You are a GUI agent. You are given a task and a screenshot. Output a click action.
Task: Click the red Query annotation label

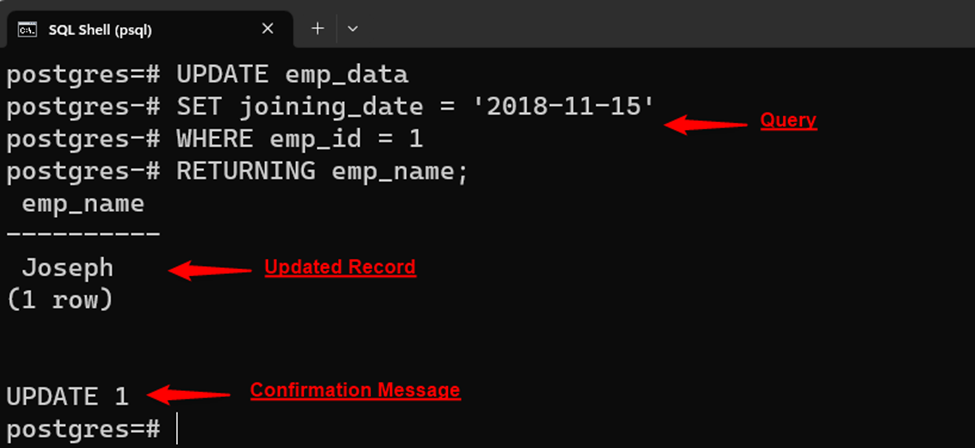(x=788, y=121)
